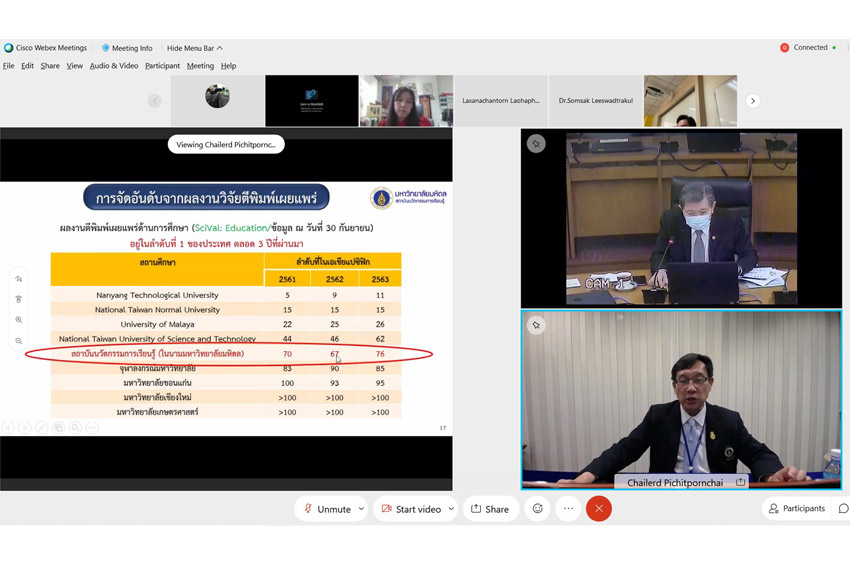Click the Share button

pos(490,508)
